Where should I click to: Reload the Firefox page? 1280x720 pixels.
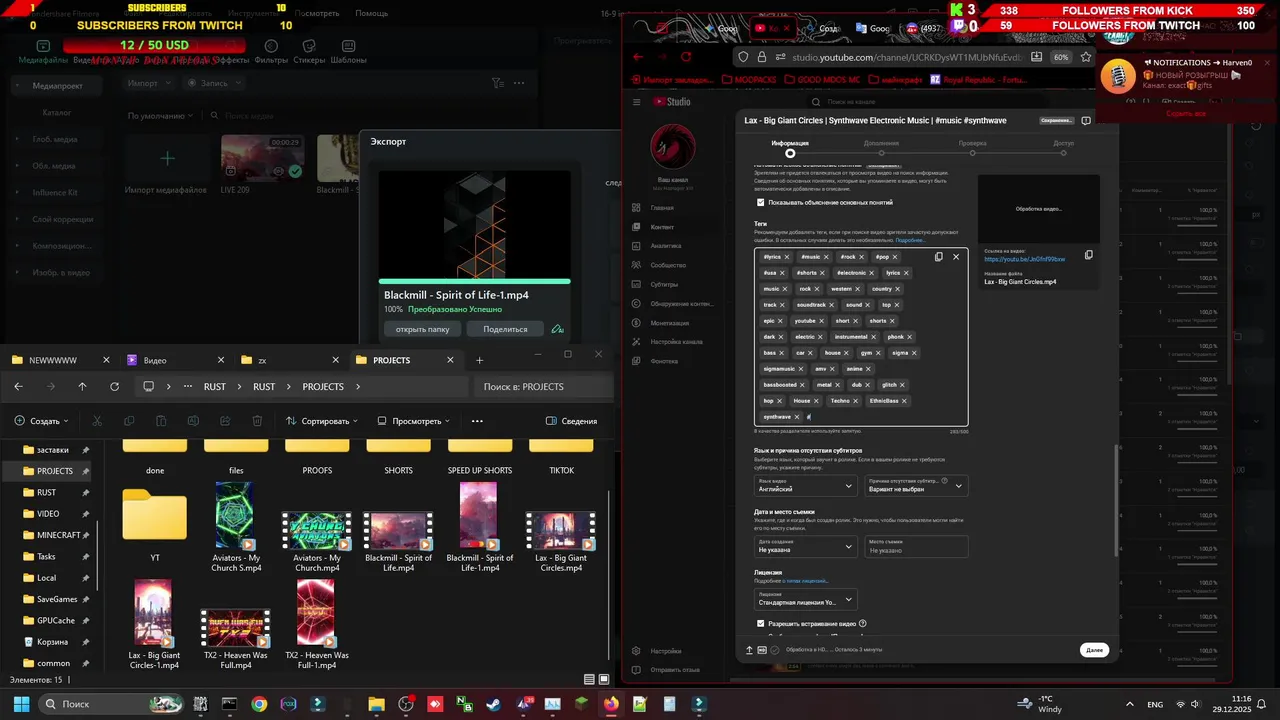686,57
